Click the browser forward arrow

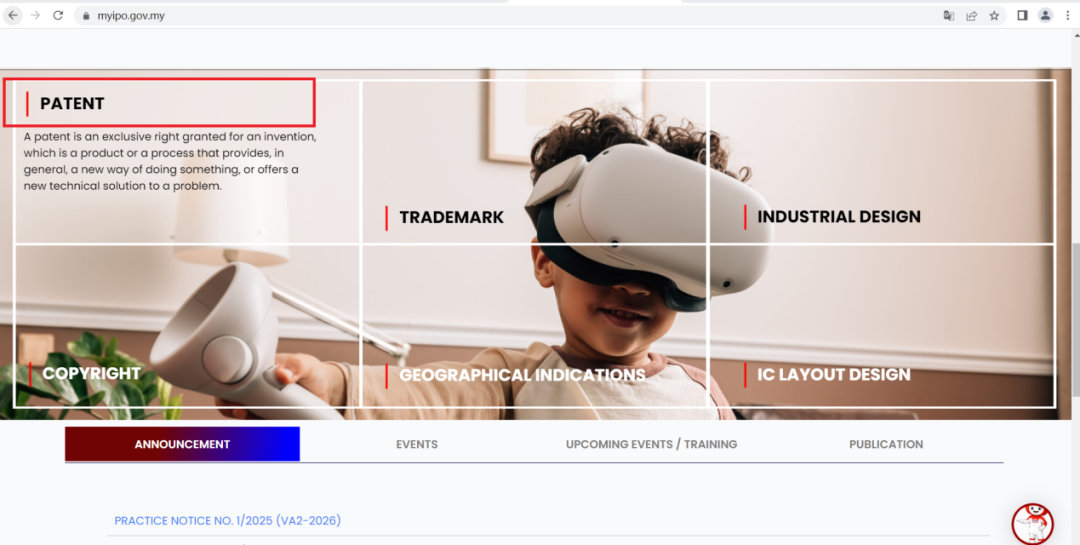tap(36, 15)
